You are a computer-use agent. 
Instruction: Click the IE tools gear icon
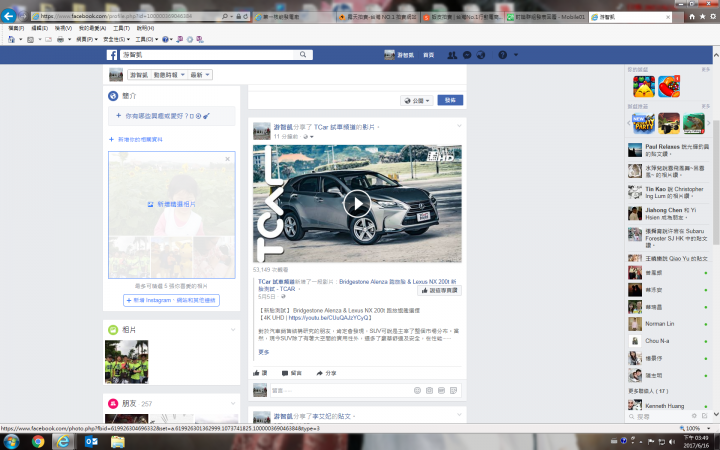click(x=713, y=17)
